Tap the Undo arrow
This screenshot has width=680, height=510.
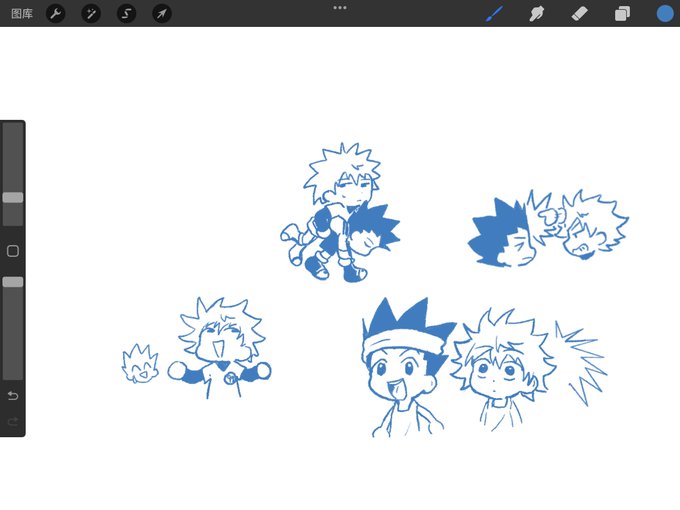[13, 396]
